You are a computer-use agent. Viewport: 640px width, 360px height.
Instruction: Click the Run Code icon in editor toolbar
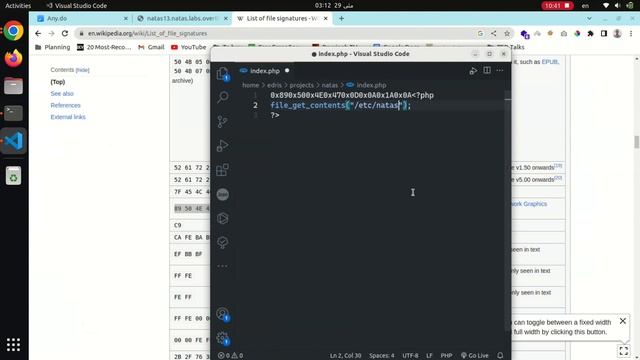pos(473,71)
